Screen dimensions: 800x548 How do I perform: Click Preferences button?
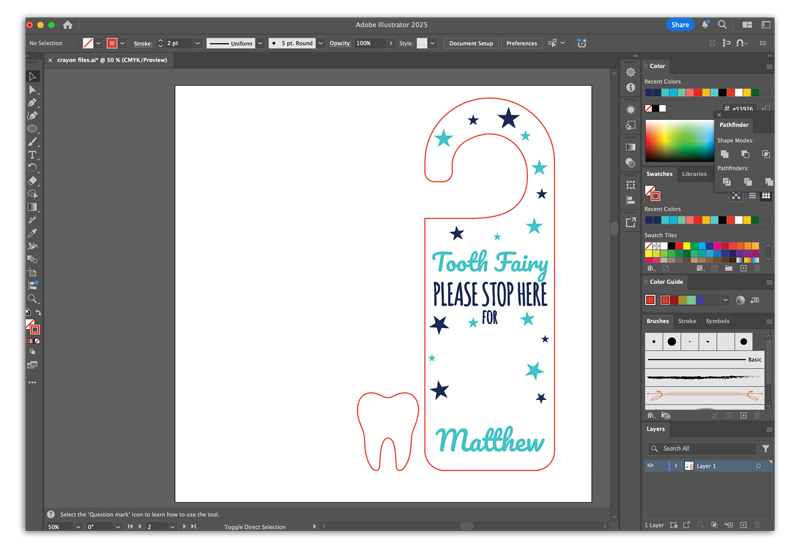click(x=521, y=43)
